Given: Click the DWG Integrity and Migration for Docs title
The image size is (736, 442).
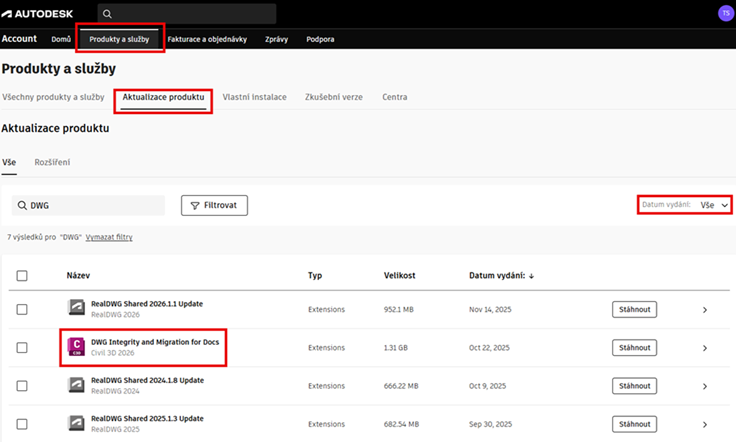Looking at the screenshot, I should pos(155,342).
